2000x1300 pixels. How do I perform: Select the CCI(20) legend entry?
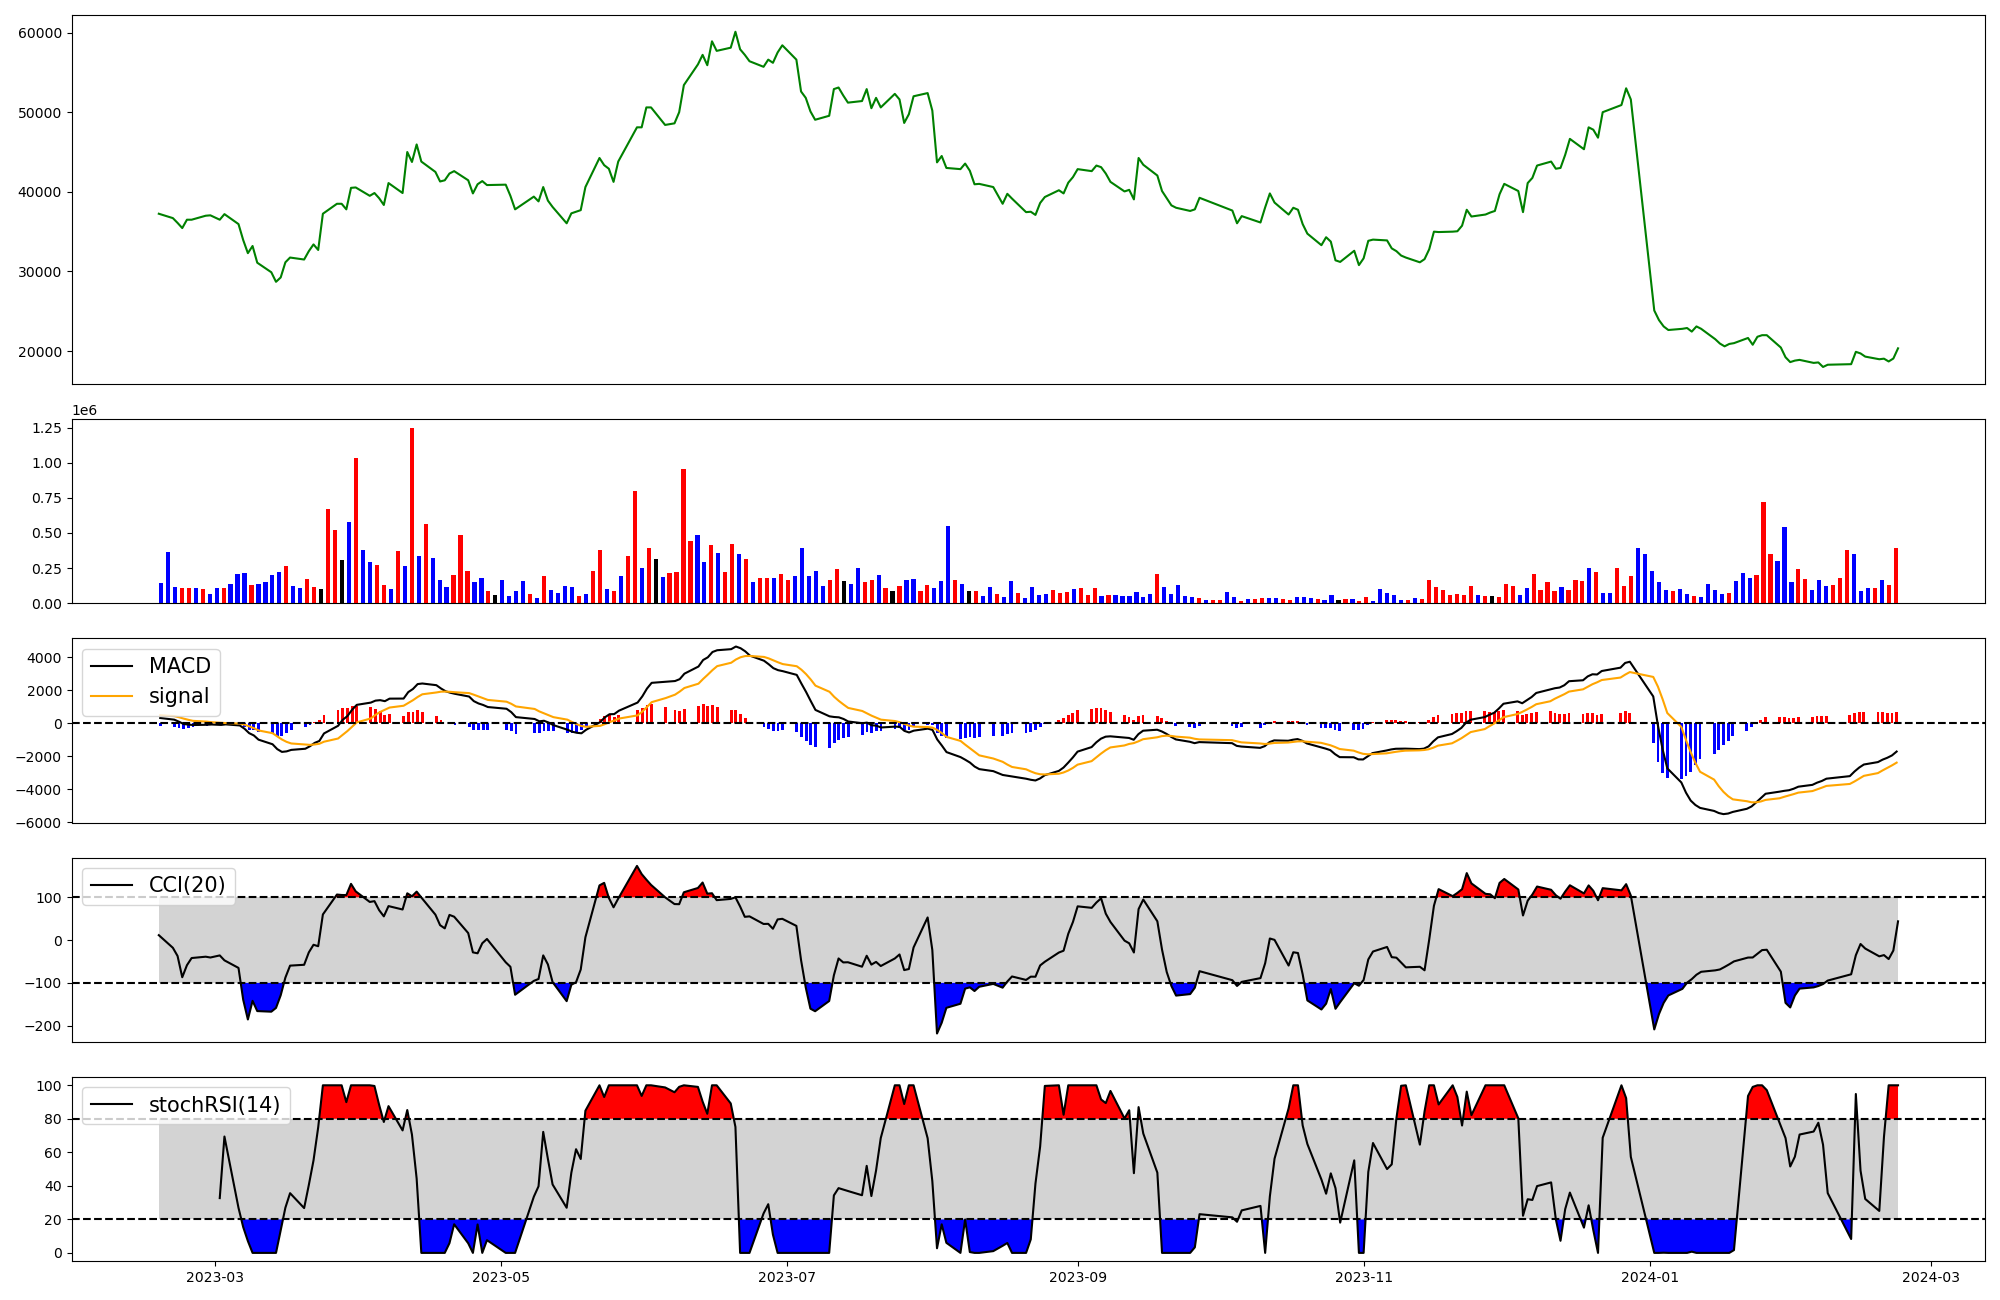coord(187,885)
